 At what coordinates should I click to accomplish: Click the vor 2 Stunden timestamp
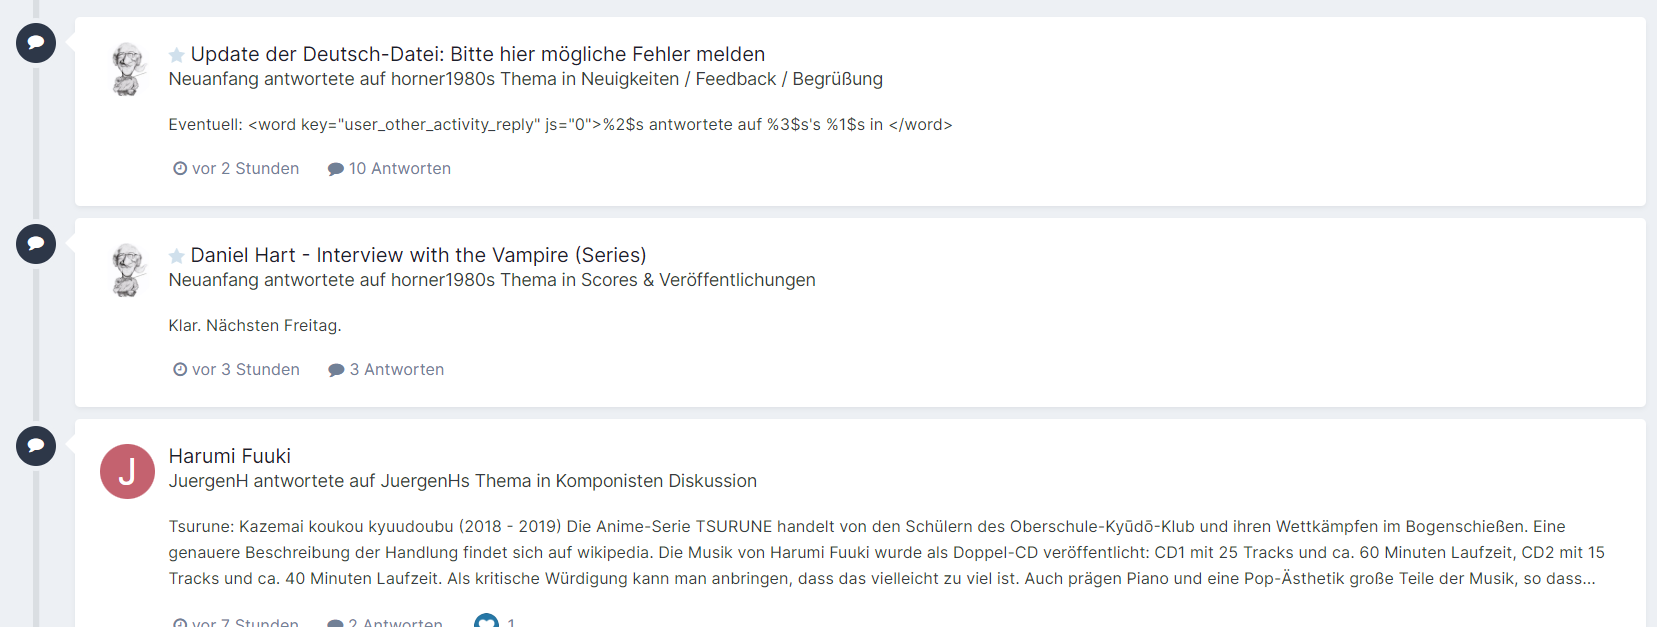tap(245, 168)
